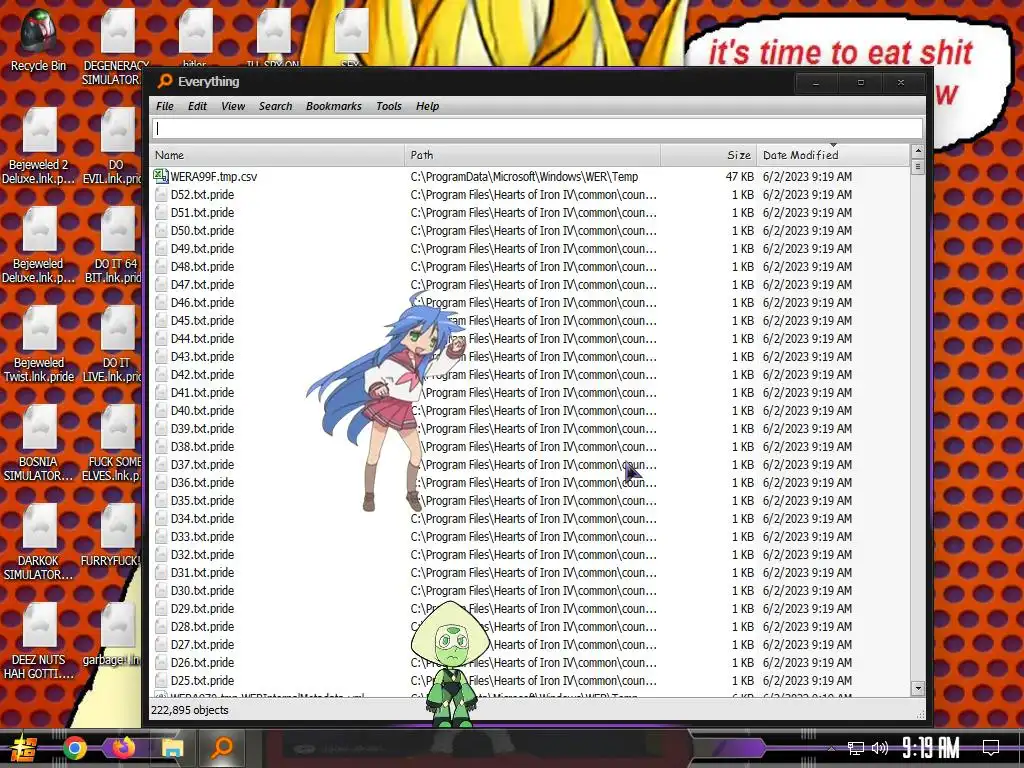Open DO EVIL.lnk desktop icon

click(x=115, y=146)
